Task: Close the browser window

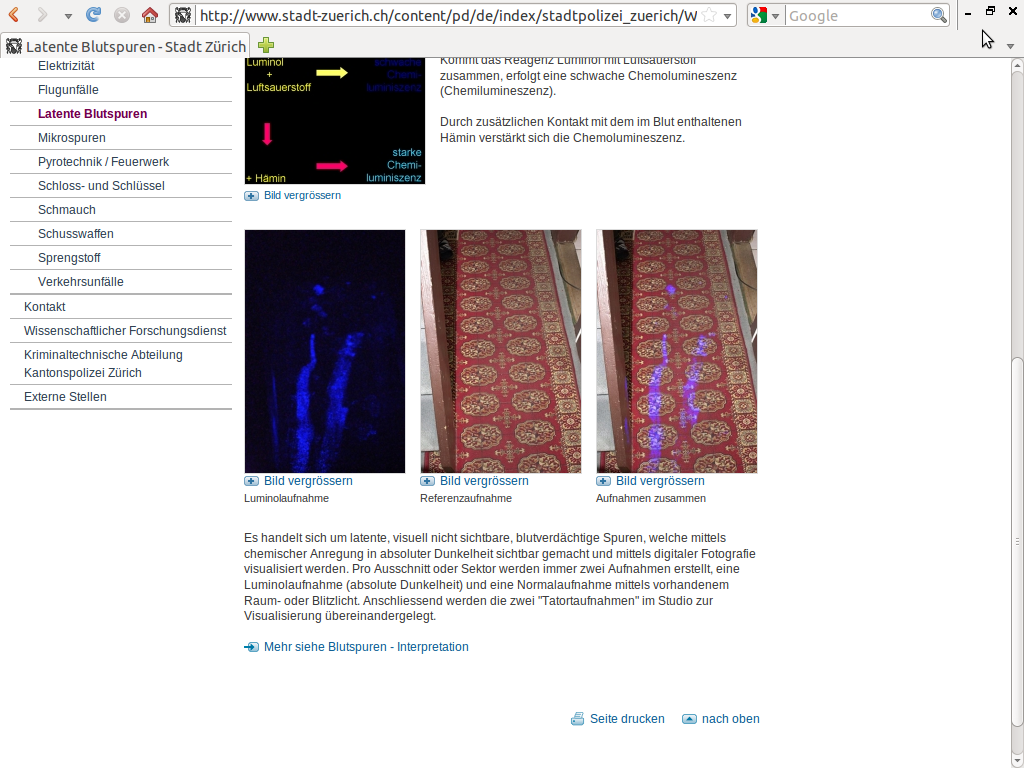Action: 1012,12
